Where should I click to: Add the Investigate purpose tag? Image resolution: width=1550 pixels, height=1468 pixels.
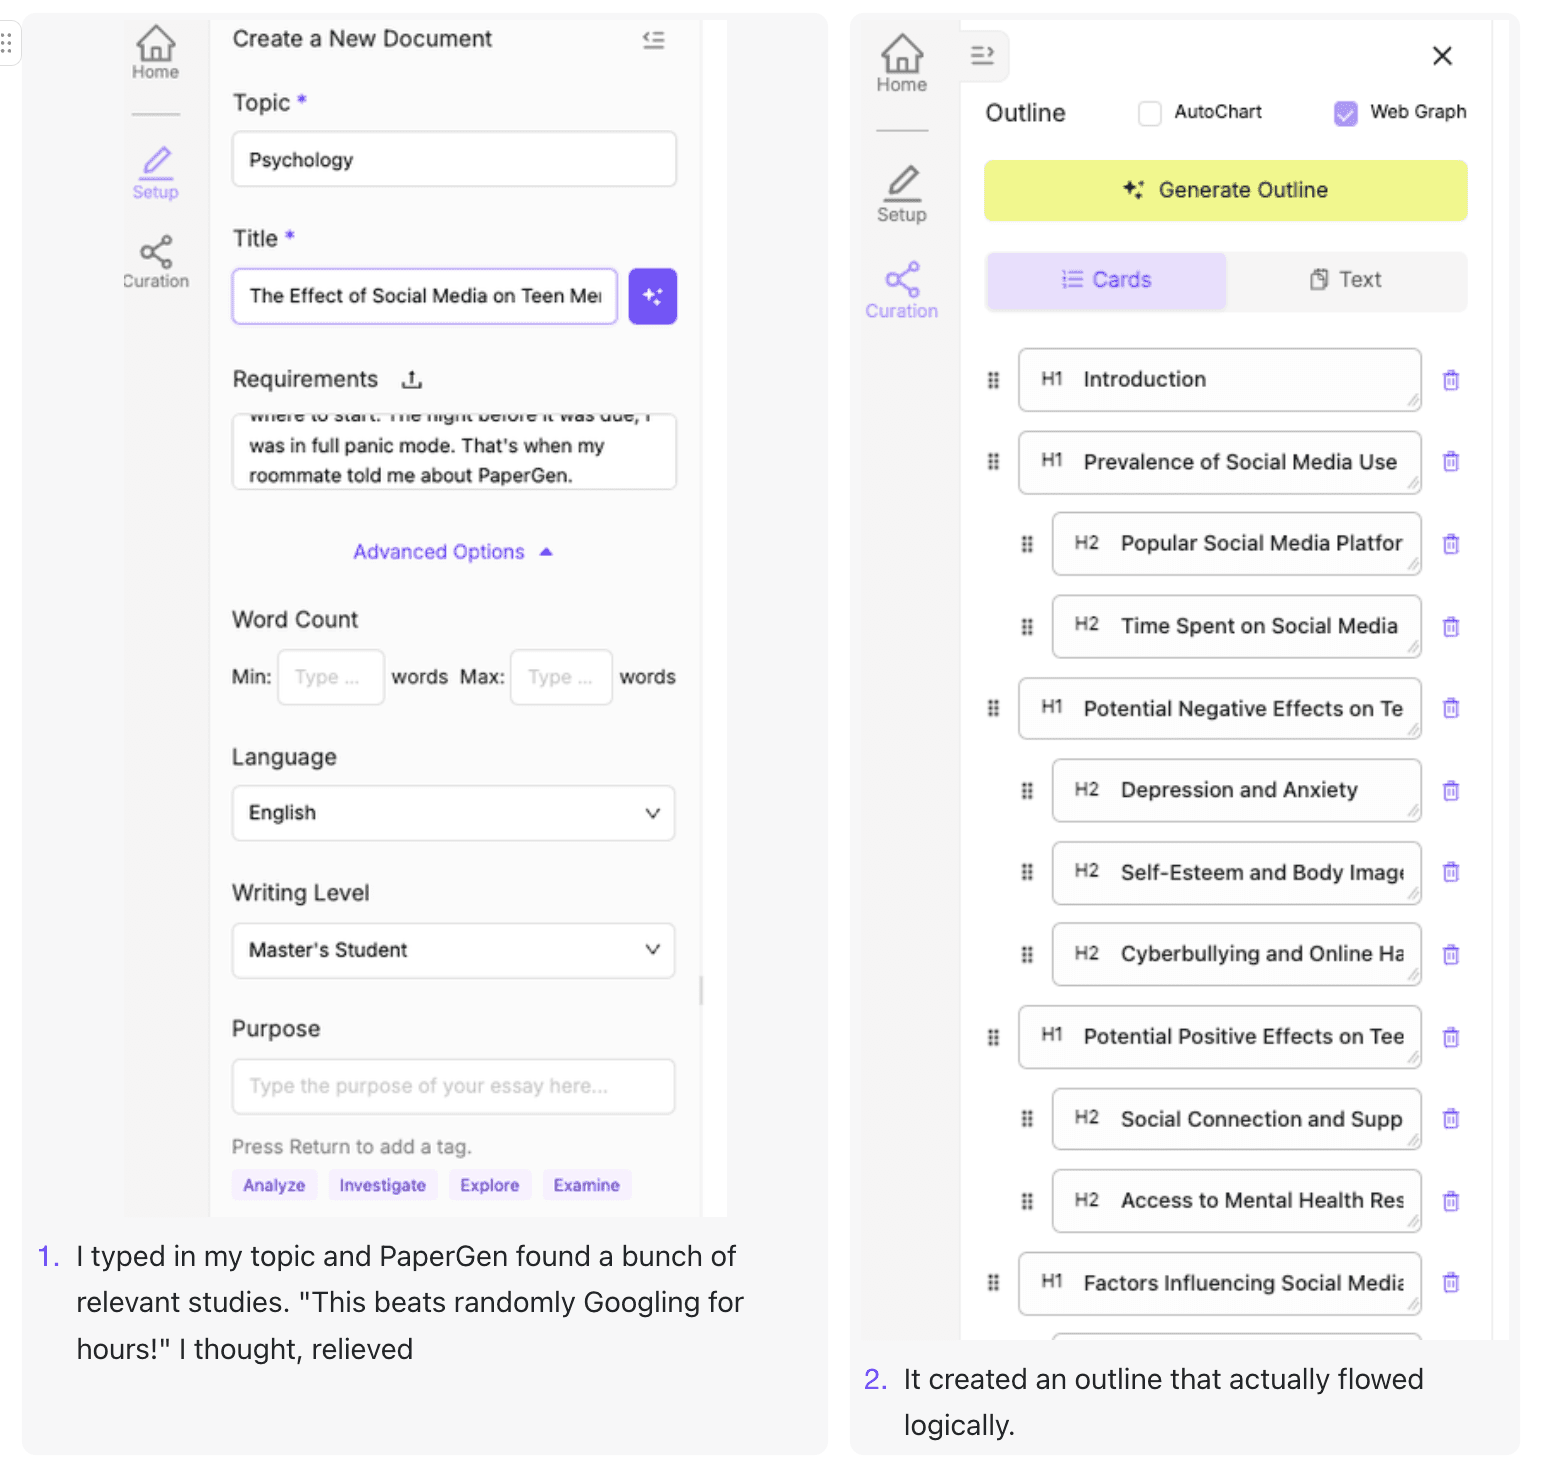pyautogui.click(x=382, y=1185)
